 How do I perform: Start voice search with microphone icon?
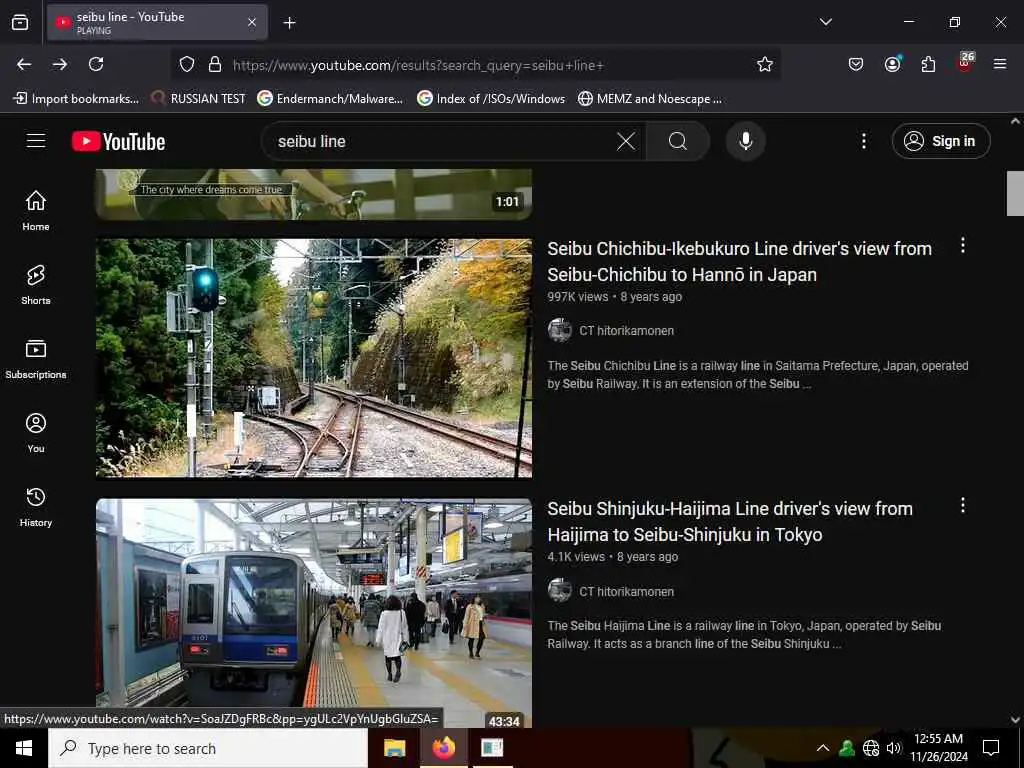click(745, 141)
